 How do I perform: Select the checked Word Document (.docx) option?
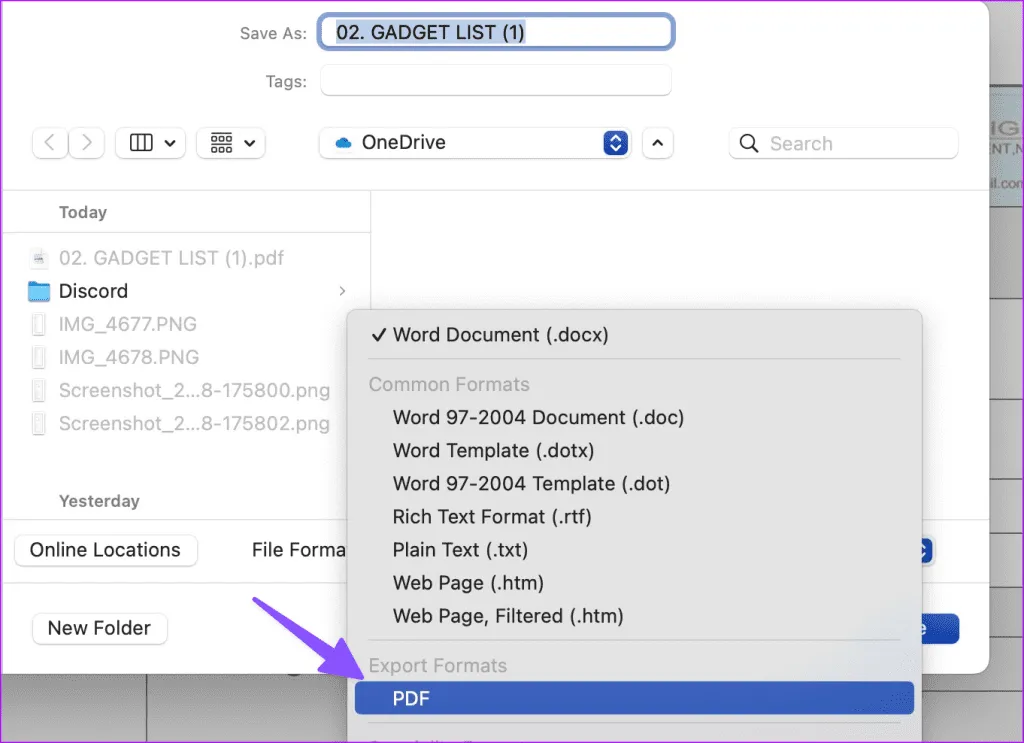500,335
